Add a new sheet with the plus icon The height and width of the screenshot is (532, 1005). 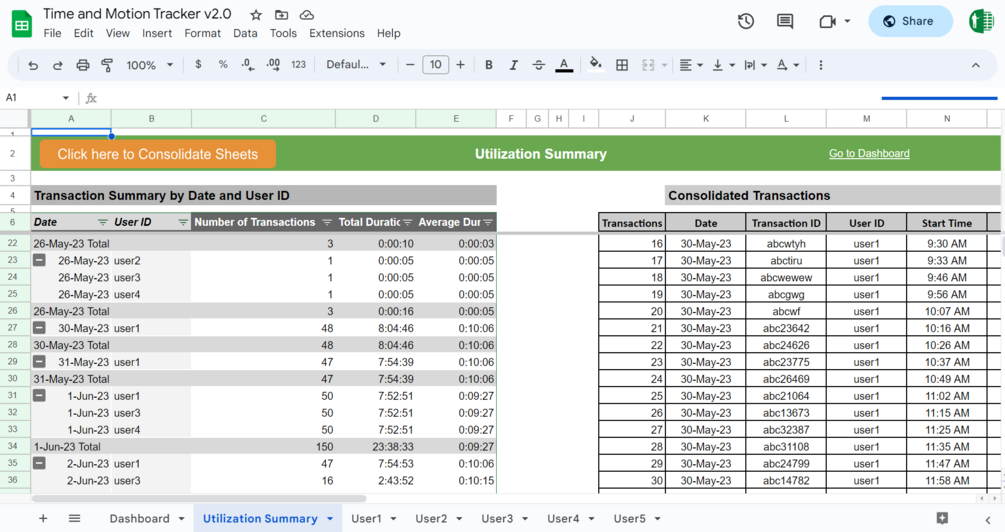click(x=43, y=518)
